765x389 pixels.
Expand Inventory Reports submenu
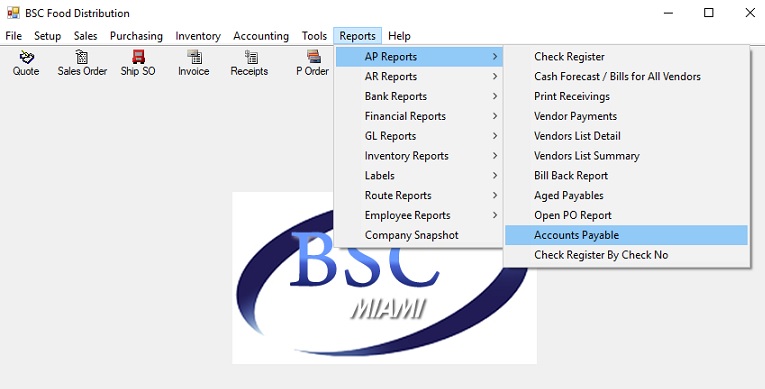(419, 156)
